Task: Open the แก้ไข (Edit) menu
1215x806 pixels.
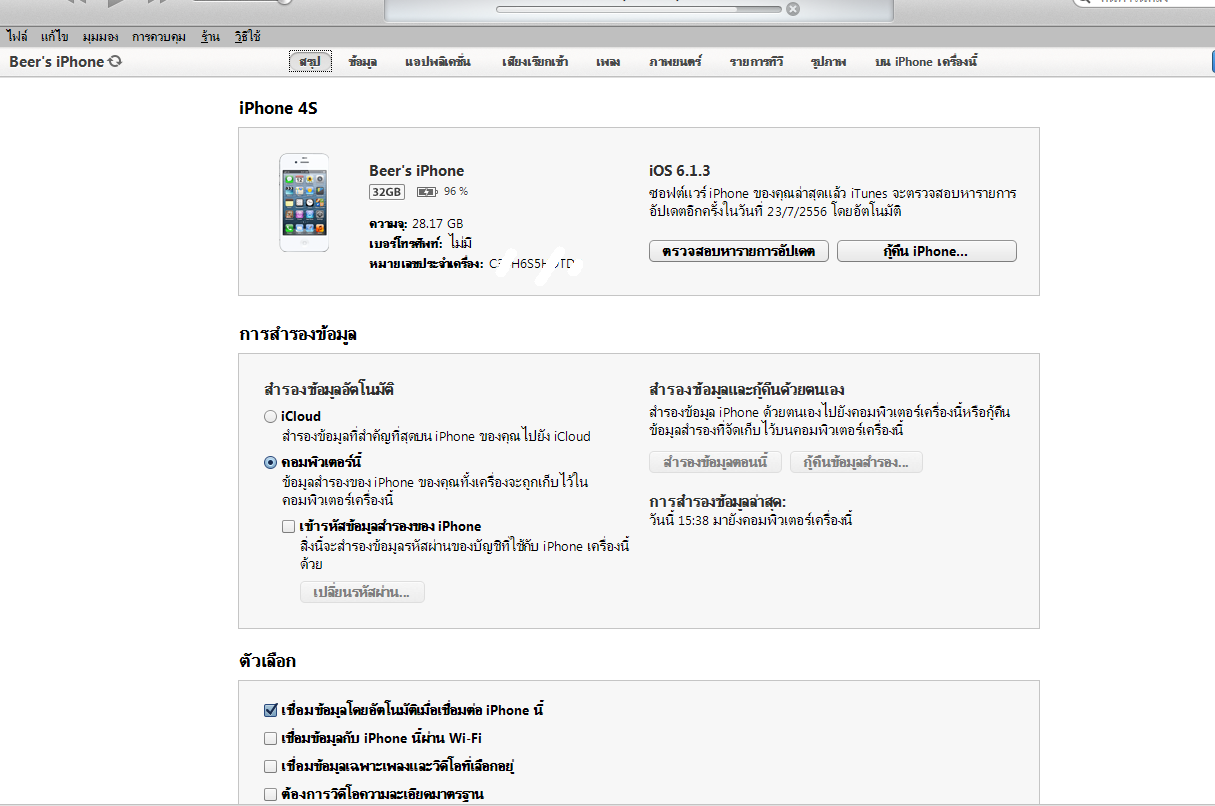Action: (x=55, y=36)
